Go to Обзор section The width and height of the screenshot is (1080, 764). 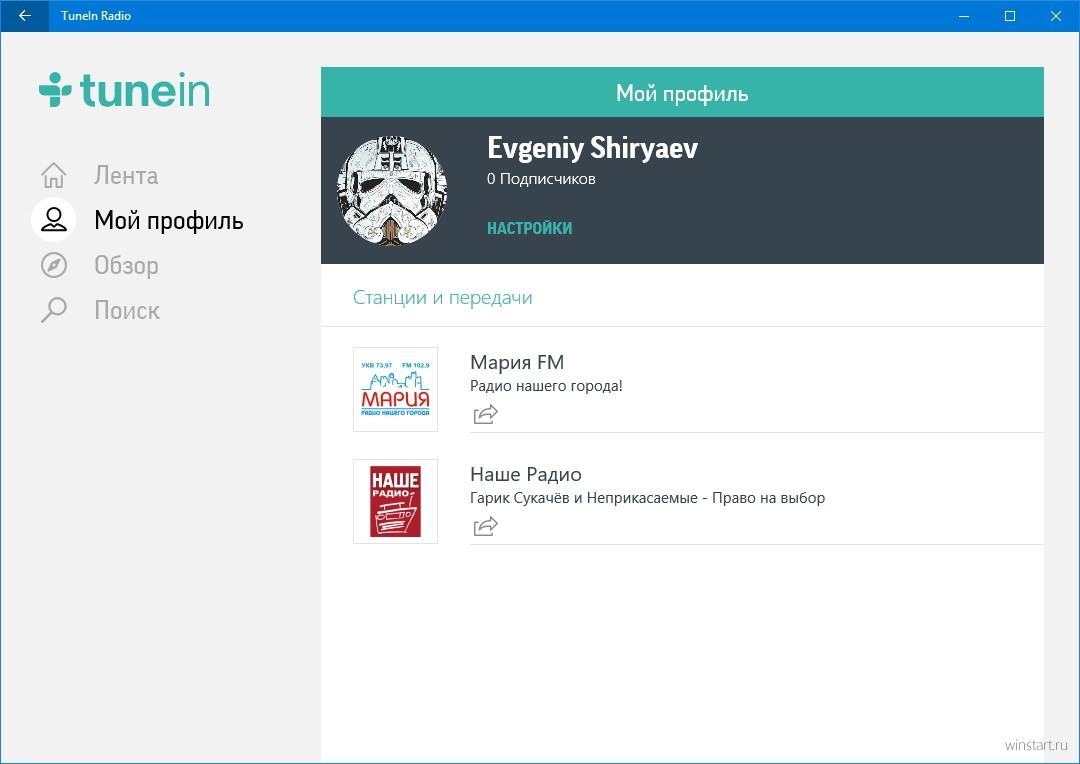(127, 265)
